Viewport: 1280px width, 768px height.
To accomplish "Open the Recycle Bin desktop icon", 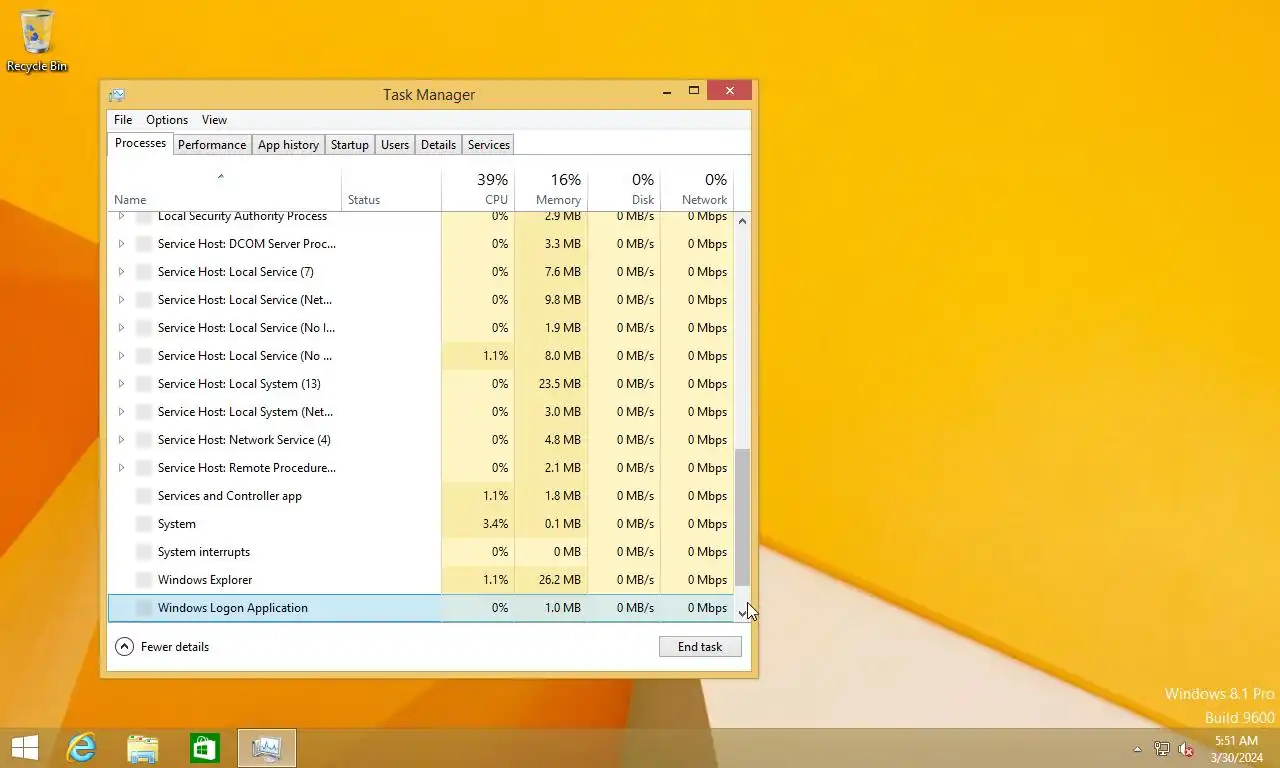I will (37, 40).
